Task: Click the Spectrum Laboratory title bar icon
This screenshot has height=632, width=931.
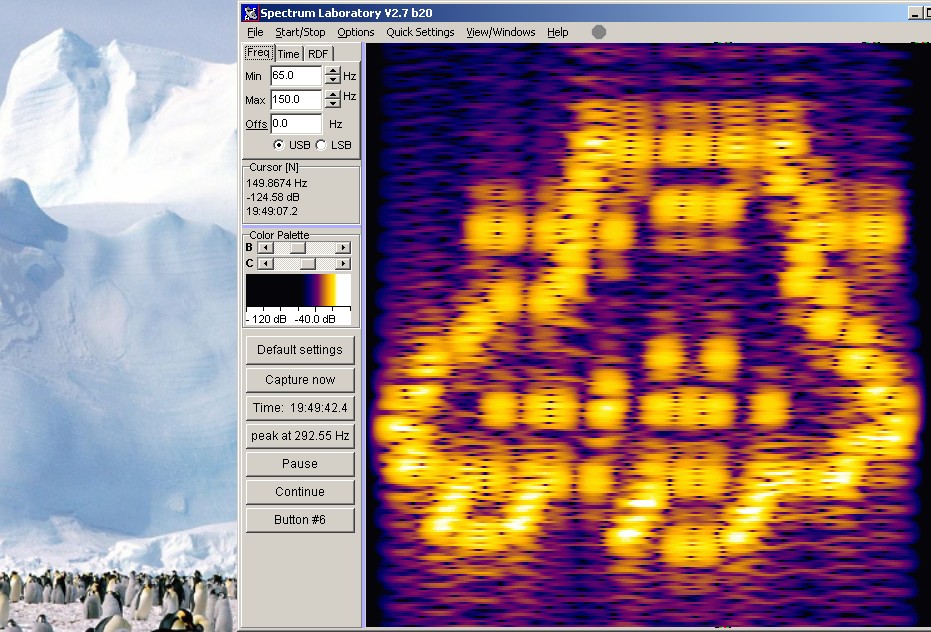Action: (x=251, y=12)
